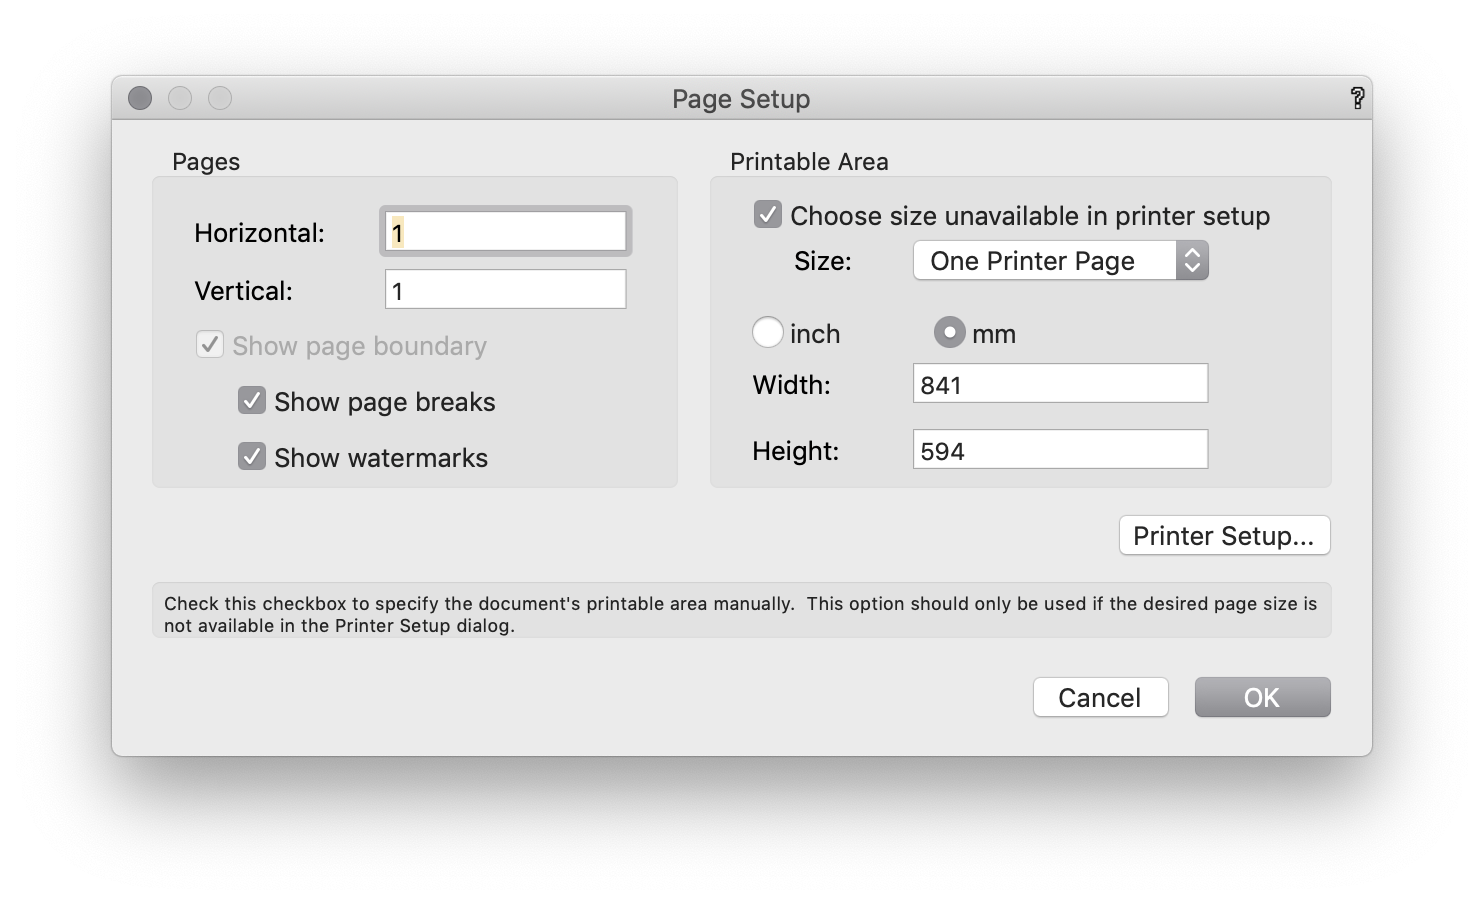Click the Horizontal pages input field

click(504, 230)
